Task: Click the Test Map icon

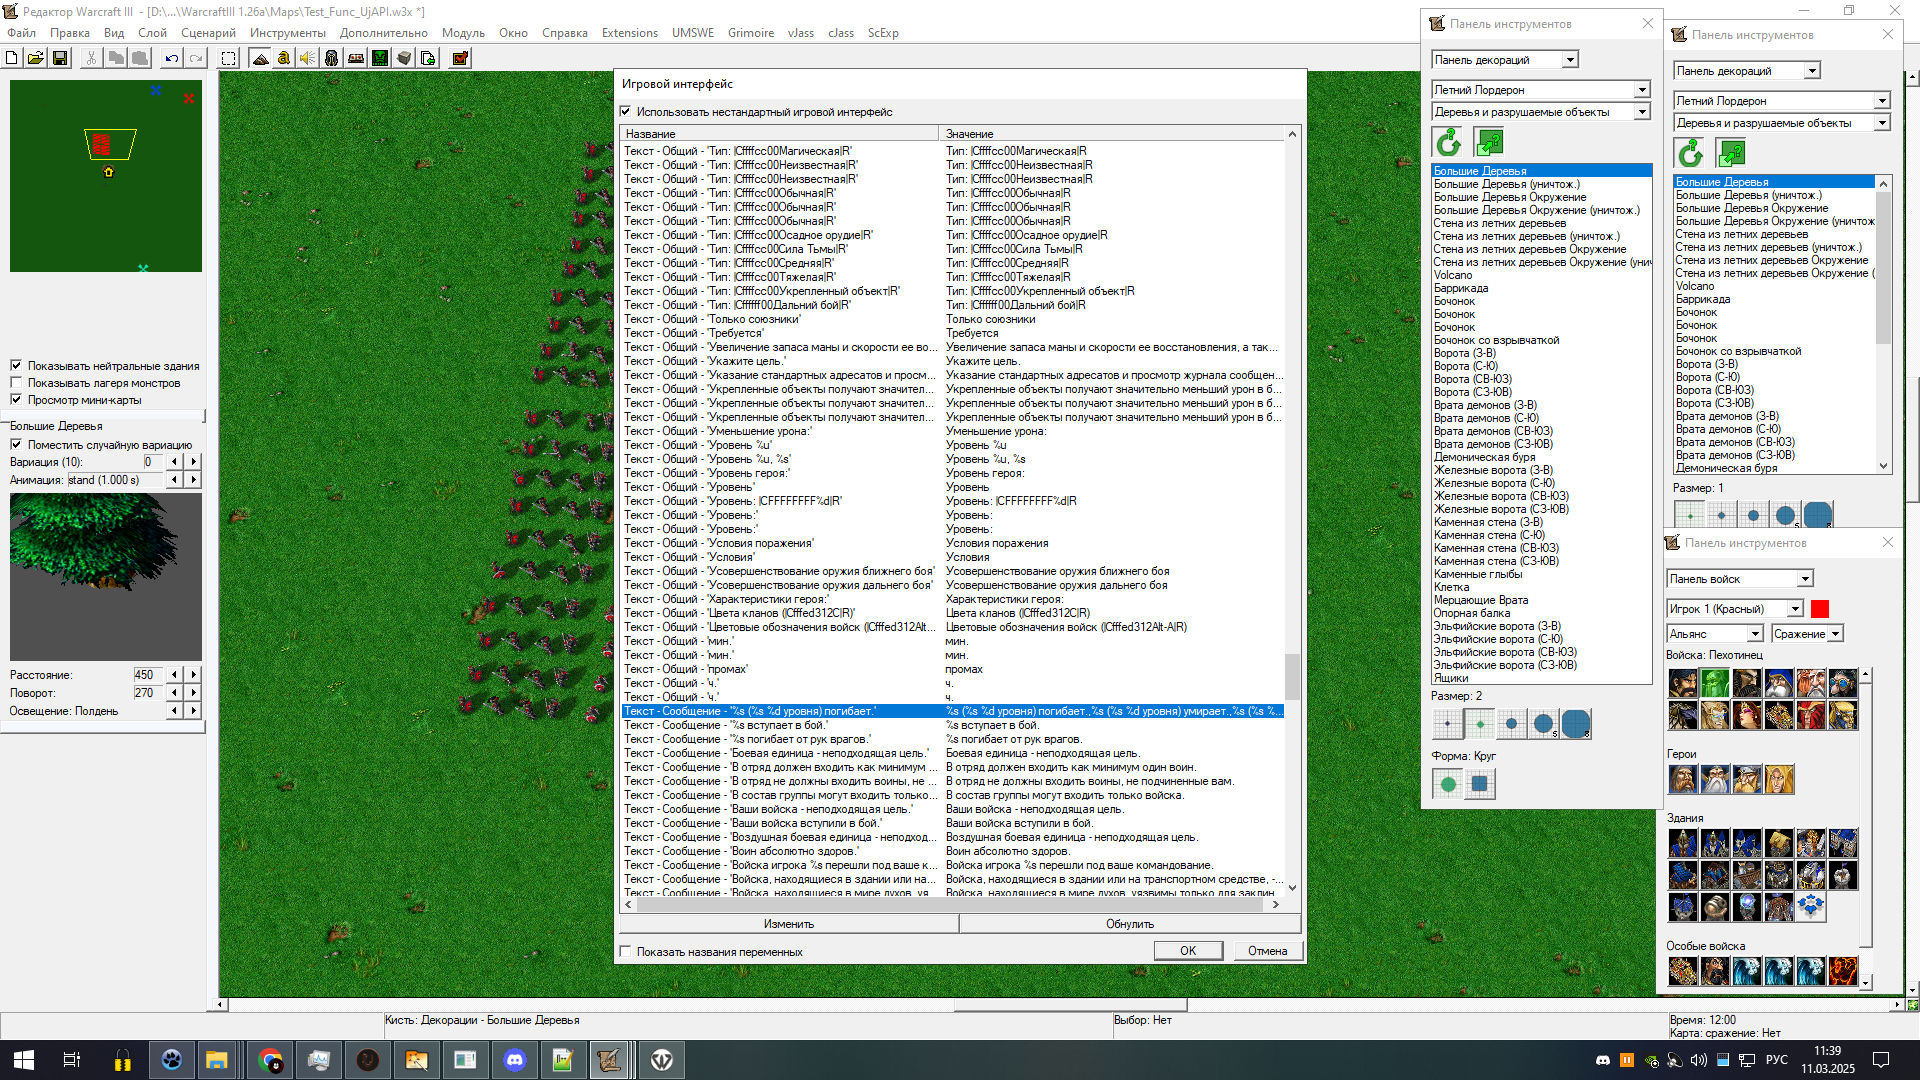Action: coord(460,58)
